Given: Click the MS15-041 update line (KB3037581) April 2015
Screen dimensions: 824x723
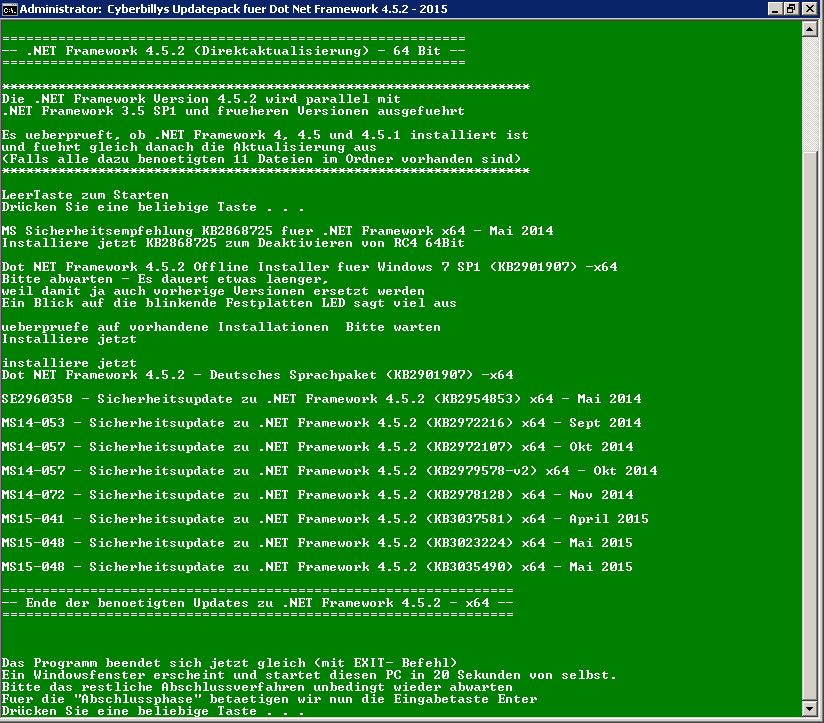Looking at the screenshot, I should pos(325,519).
